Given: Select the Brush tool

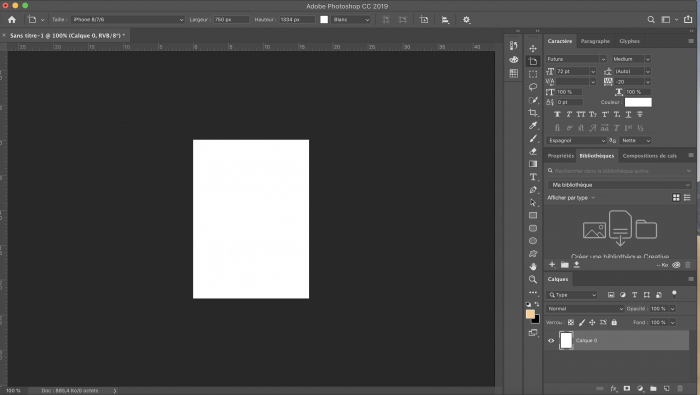Looking at the screenshot, I should tap(533, 139).
